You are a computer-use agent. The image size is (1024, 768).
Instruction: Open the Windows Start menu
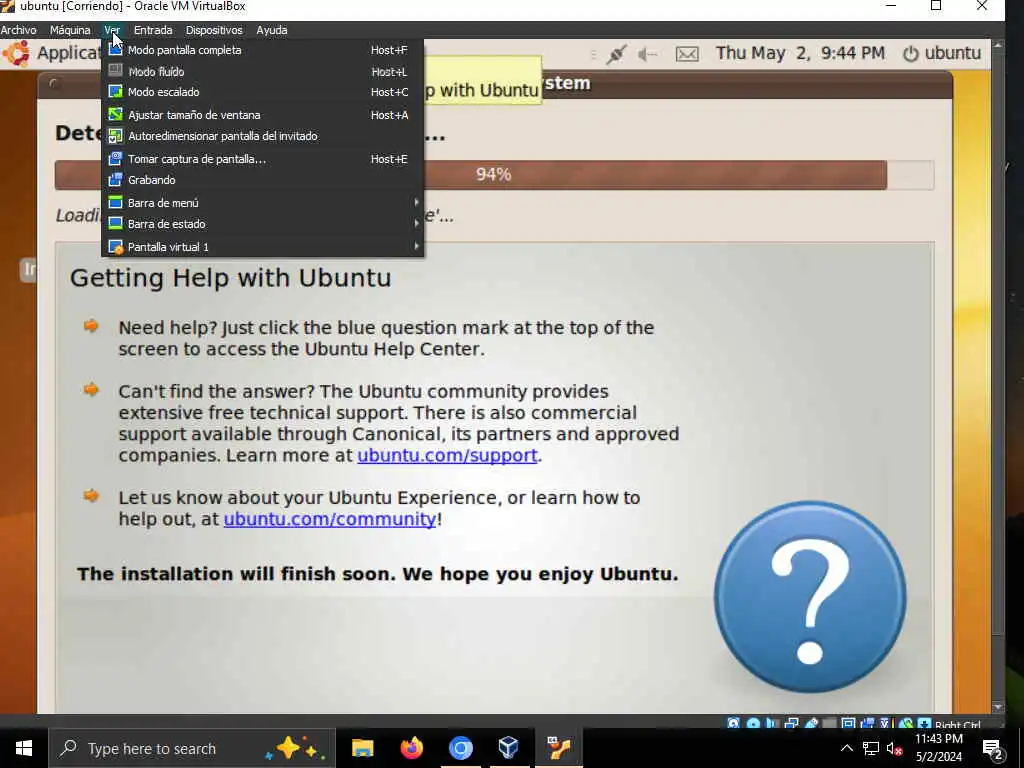point(24,748)
